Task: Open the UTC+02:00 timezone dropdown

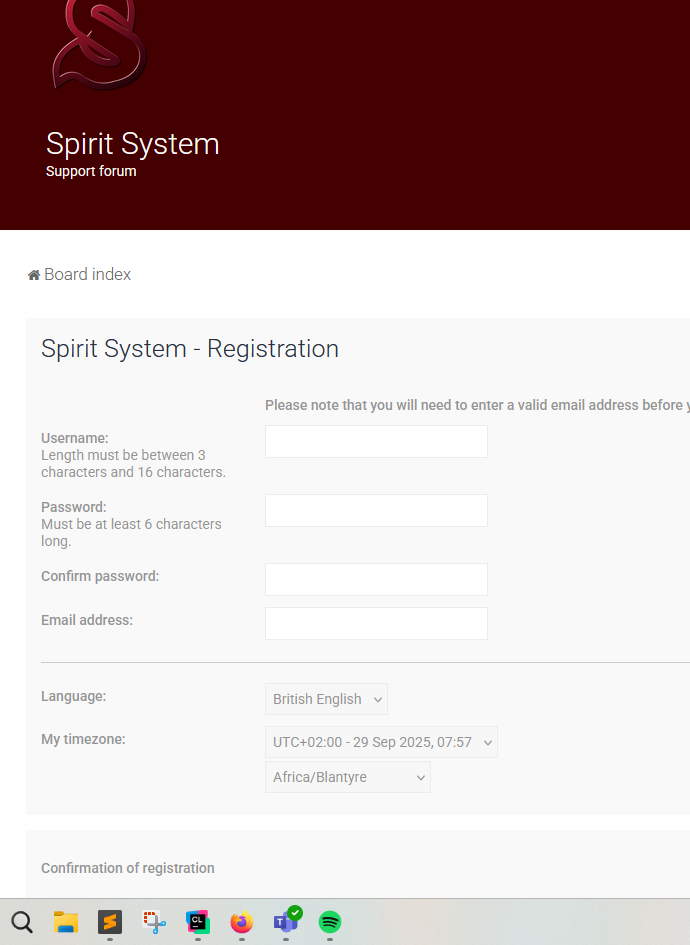Action: 381,742
